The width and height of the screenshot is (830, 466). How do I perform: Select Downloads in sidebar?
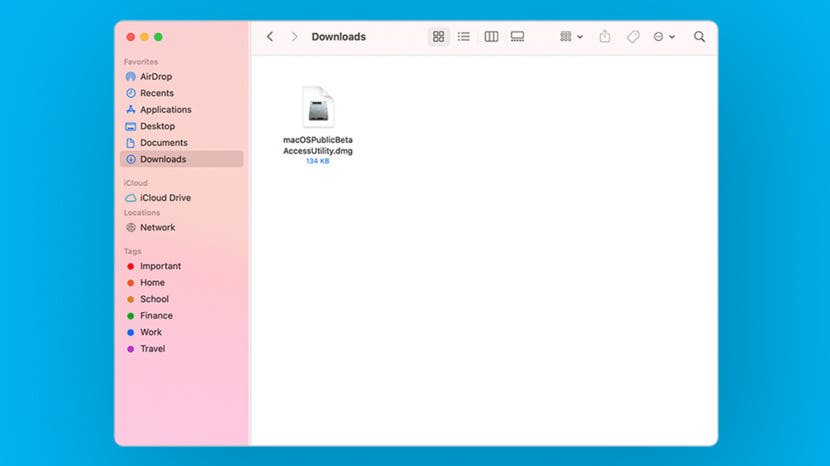(x=182, y=159)
